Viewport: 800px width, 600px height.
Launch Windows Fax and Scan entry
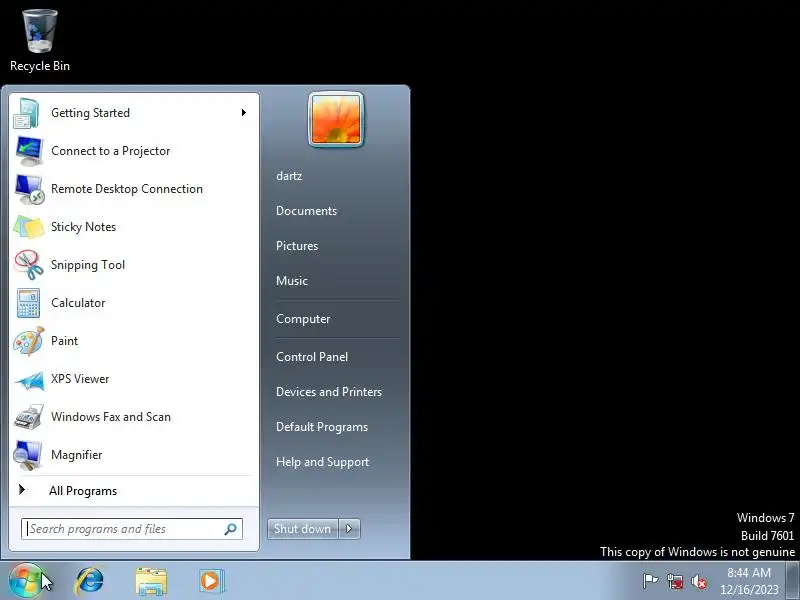pyautogui.click(x=134, y=417)
